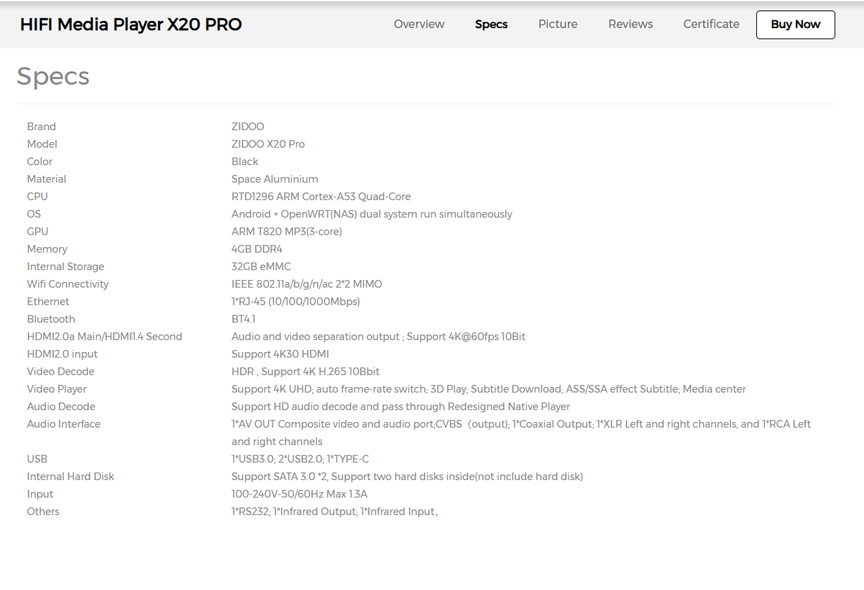Click the Space Aluminium value

pos(274,179)
